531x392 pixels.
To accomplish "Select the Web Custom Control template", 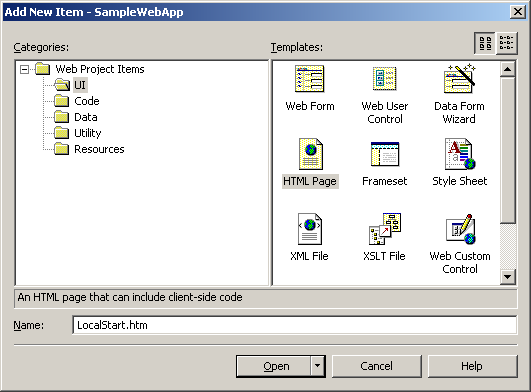I will (460, 229).
